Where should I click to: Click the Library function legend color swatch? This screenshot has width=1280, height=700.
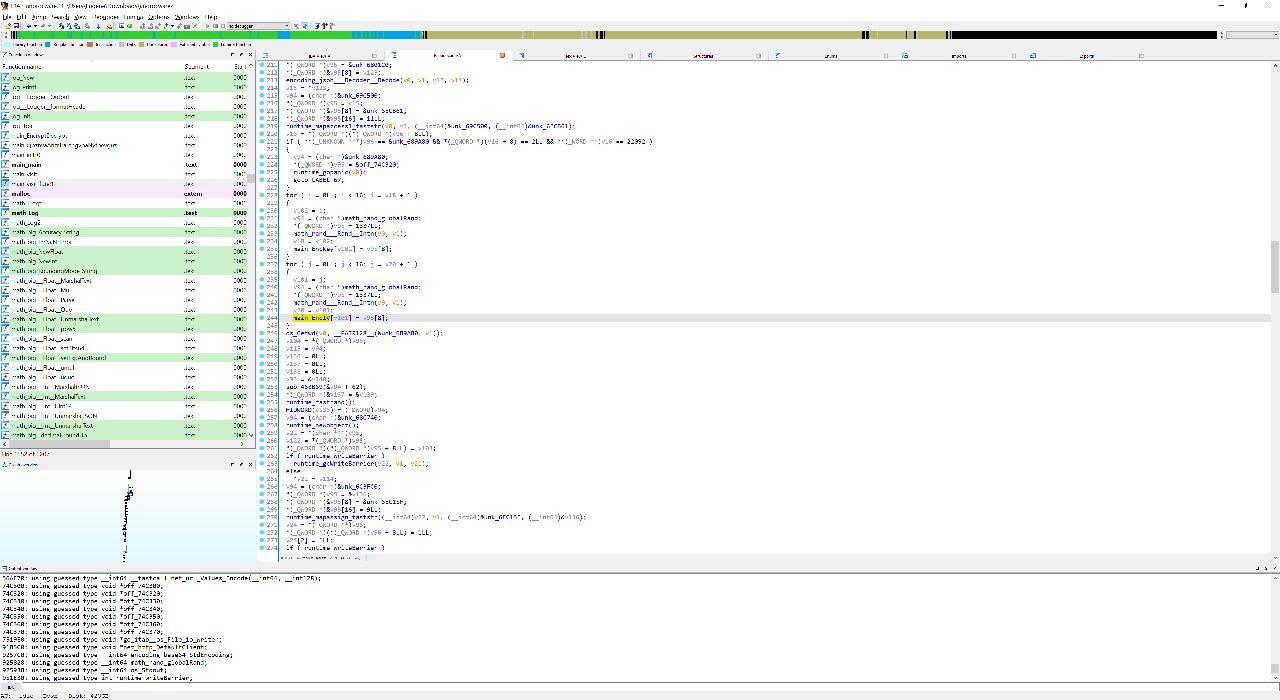[x=8, y=45]
